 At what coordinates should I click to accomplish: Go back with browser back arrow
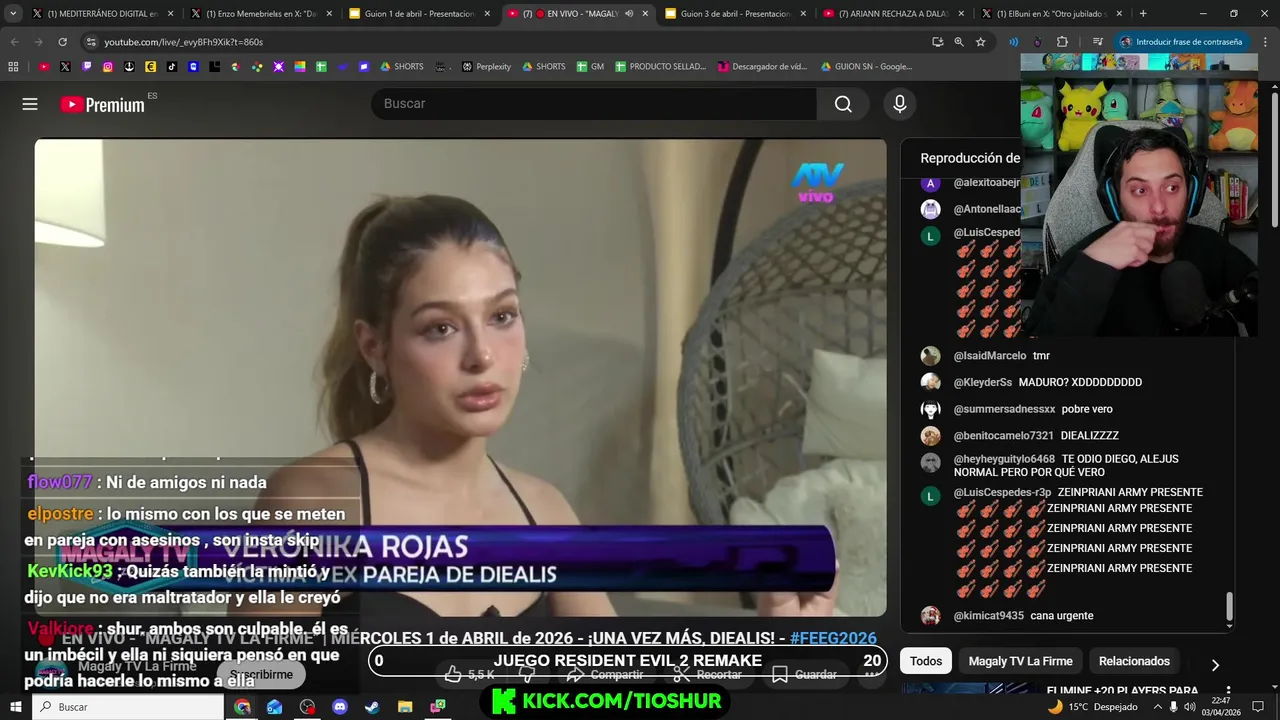click(14, 42)
